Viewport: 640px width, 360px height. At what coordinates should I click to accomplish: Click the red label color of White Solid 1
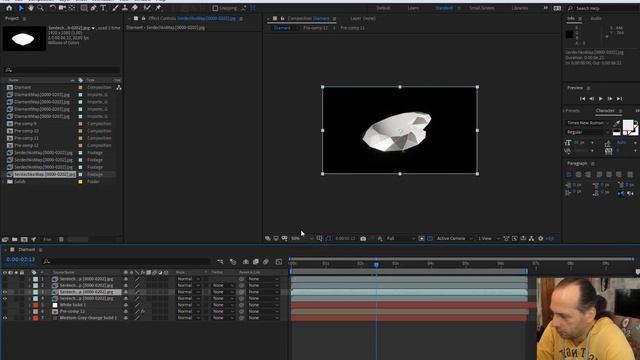tap(36, 305)
